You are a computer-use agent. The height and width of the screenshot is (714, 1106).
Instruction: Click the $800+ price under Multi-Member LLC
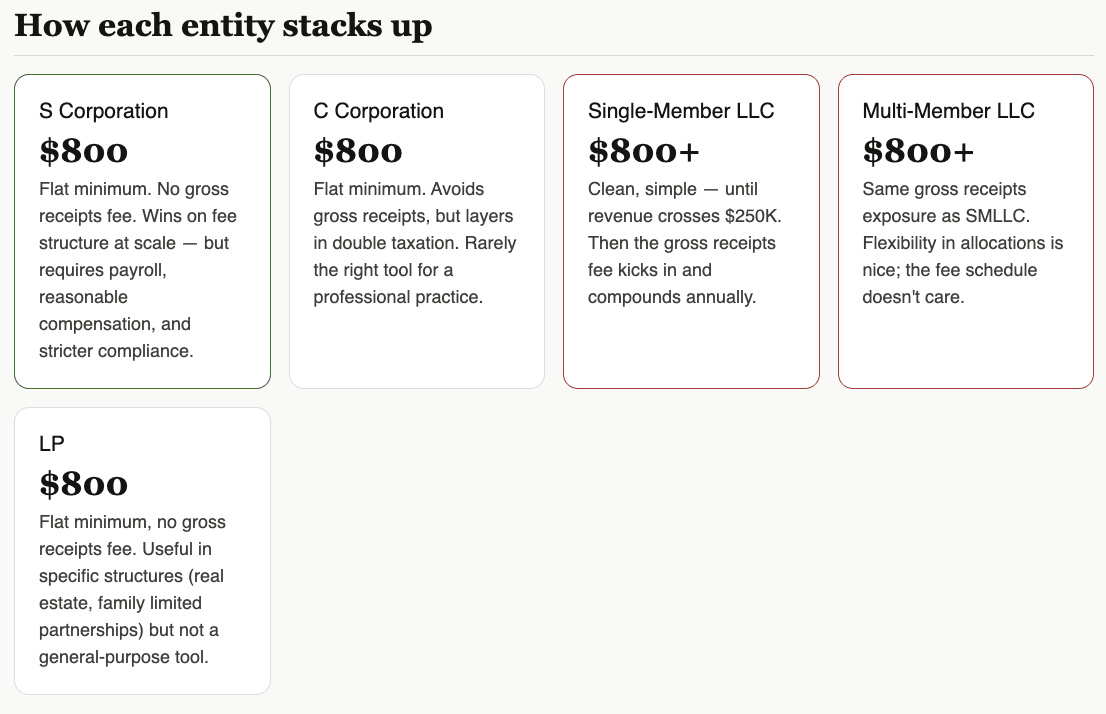[x=918, y=151]
